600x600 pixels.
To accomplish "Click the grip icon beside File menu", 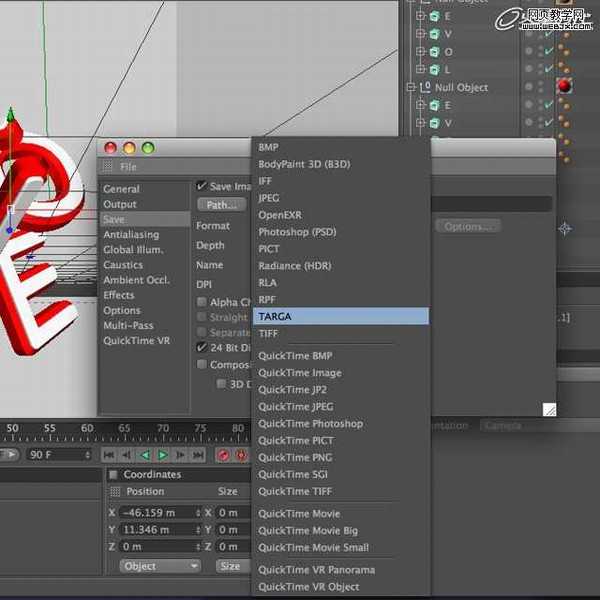I will coord(108,167).
